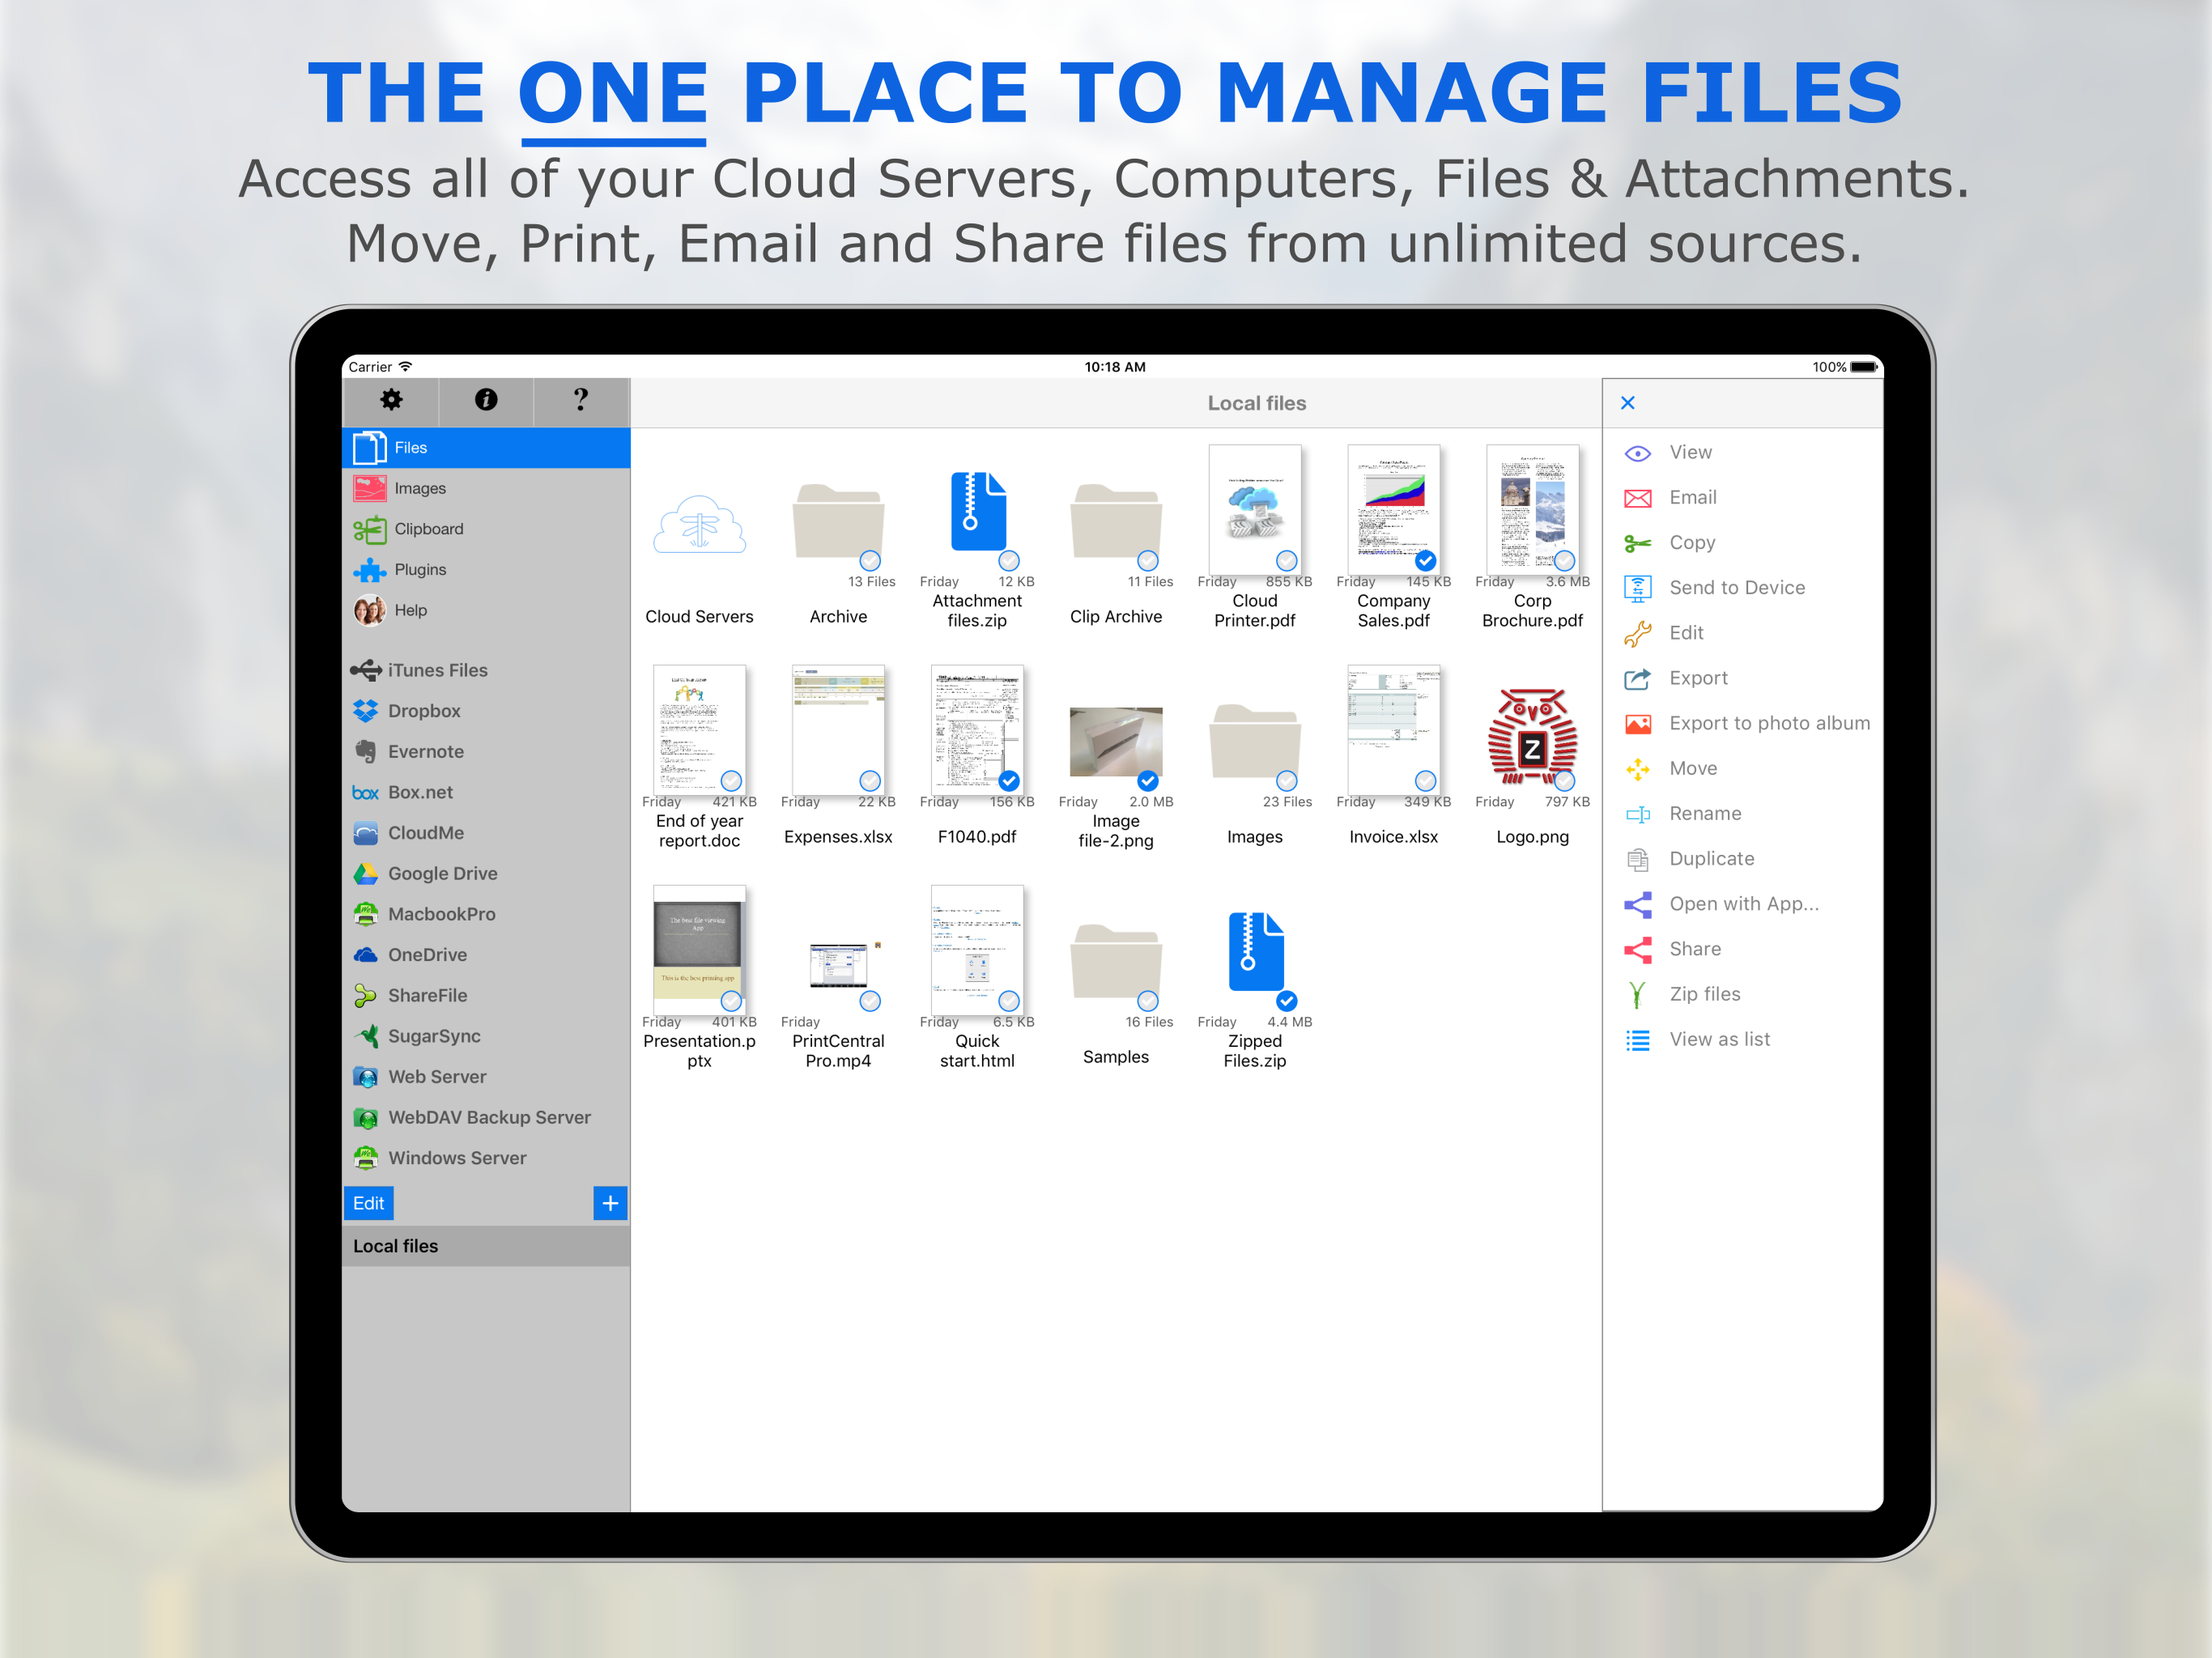Deselect Zipped Files.zip checkmark
Screen dimensions: 2212x1658
1287,1000
